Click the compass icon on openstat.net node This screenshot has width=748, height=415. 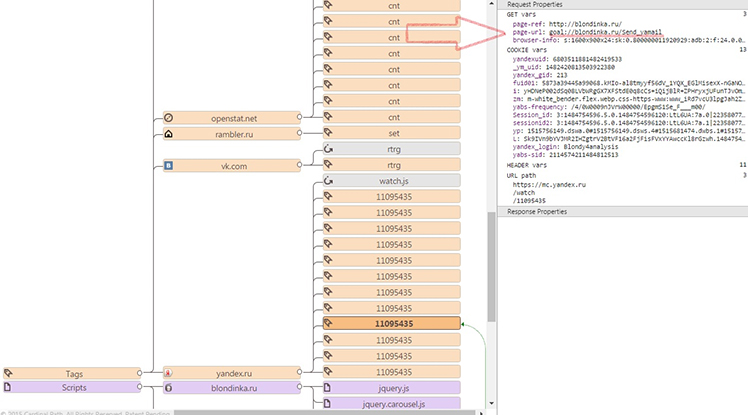point(169,118)
